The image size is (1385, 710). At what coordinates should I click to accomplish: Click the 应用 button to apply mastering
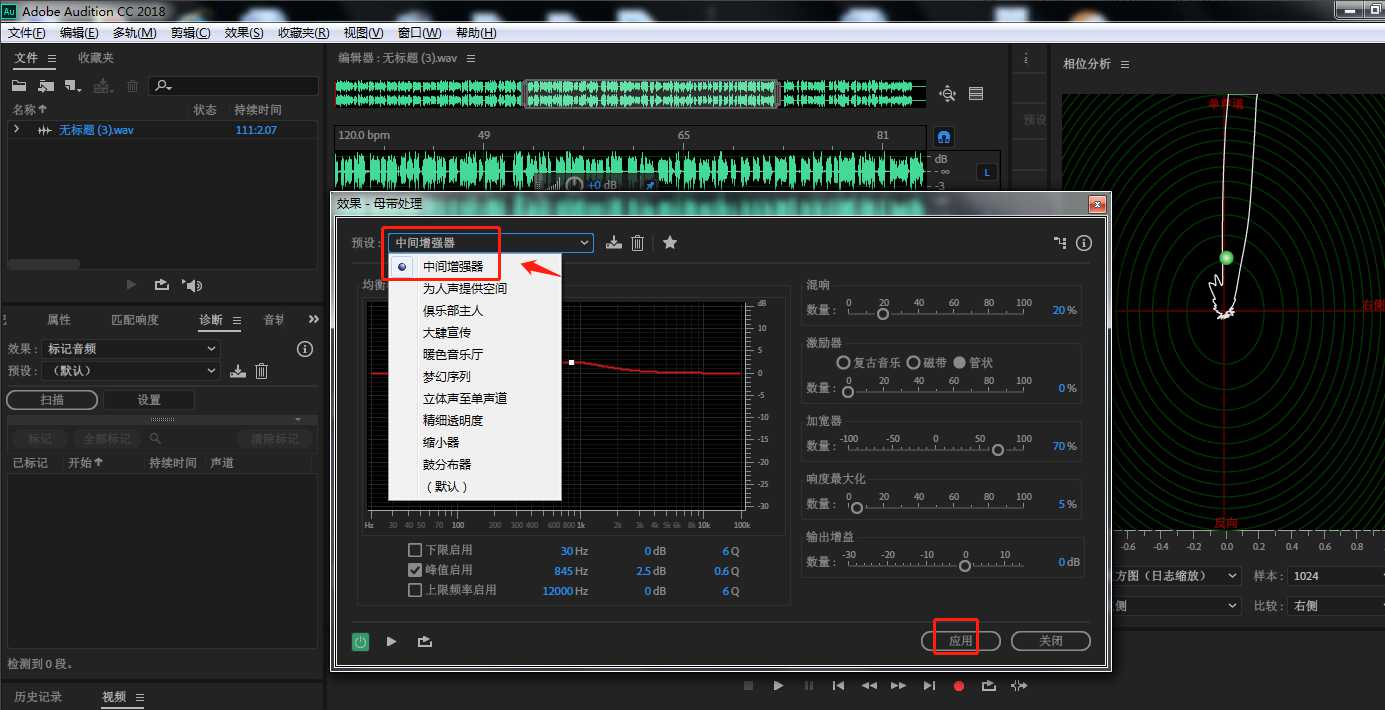(961, 640)
